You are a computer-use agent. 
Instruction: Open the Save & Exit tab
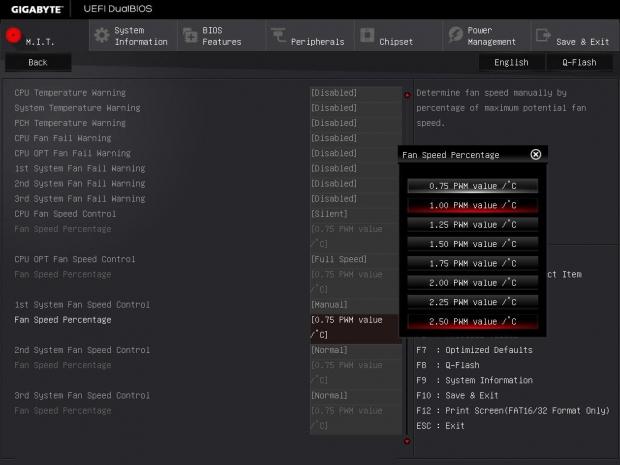tap(575, 36)
